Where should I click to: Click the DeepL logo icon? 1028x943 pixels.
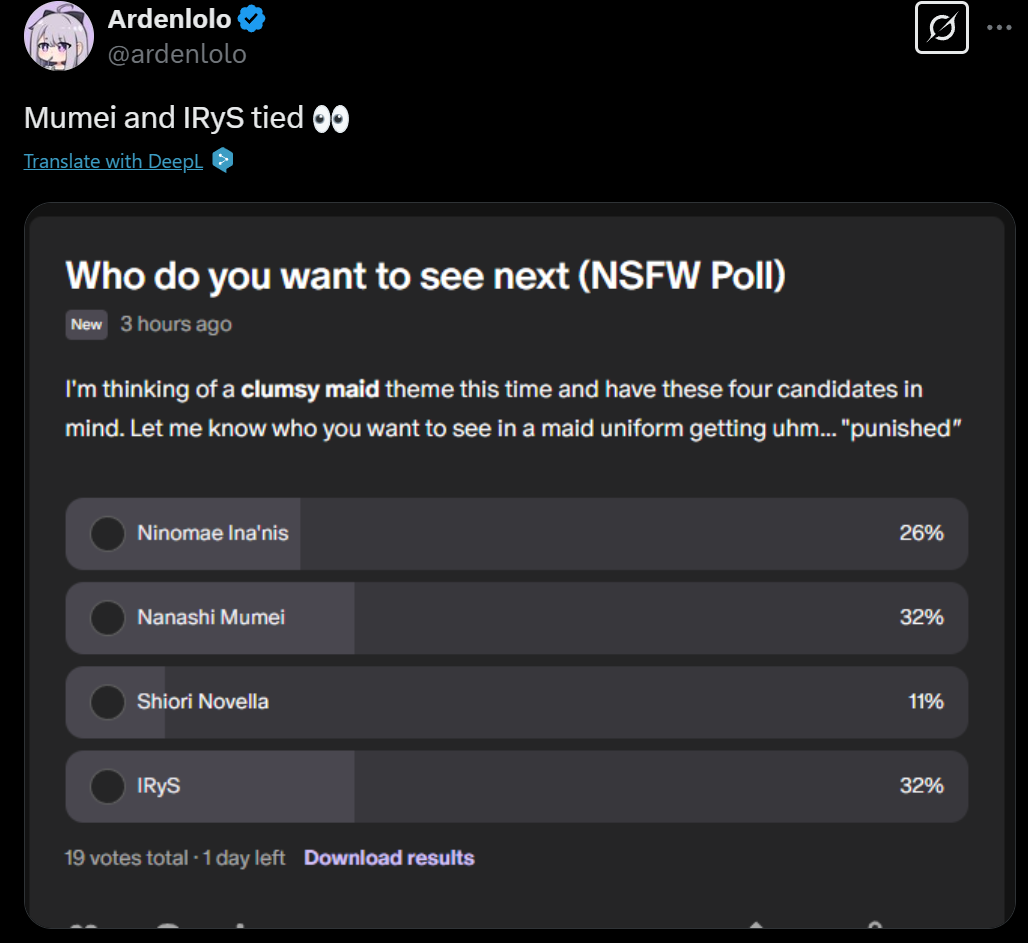pos(223,160)
